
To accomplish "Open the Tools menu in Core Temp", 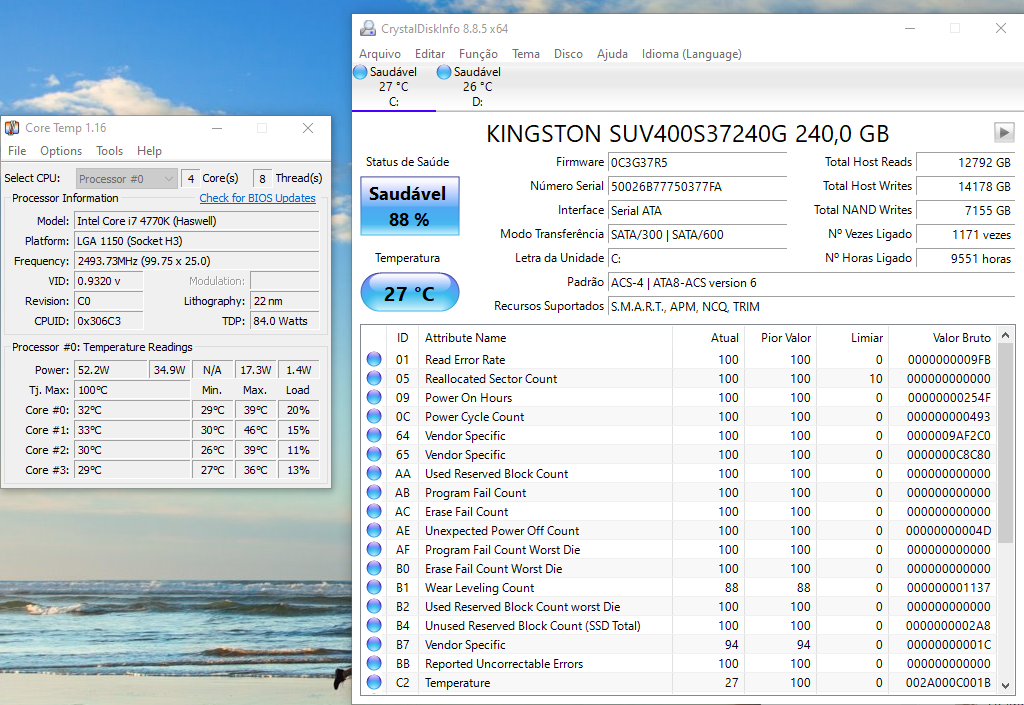I will [x=109, y=151].
